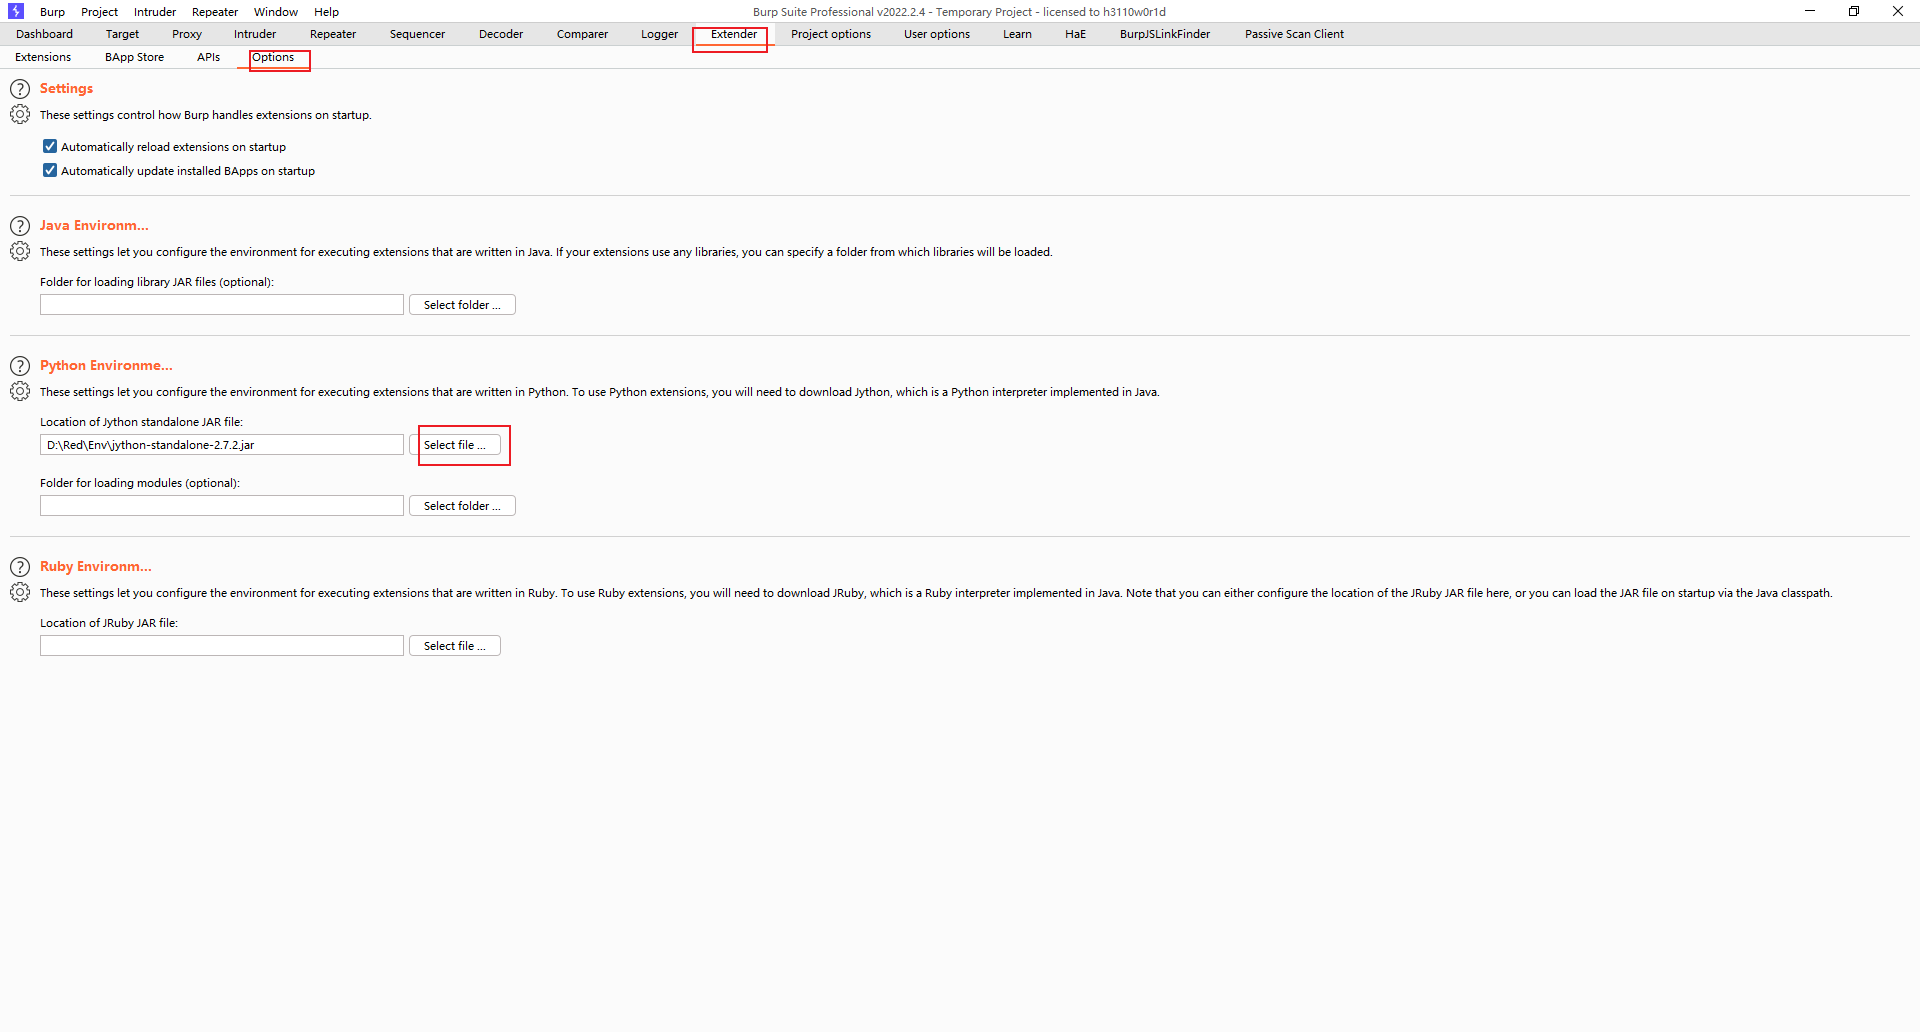The height and width of the screenshot is (1032, 1920).
Task: Disable automatically reload extensions on startup
Action: 49,146
